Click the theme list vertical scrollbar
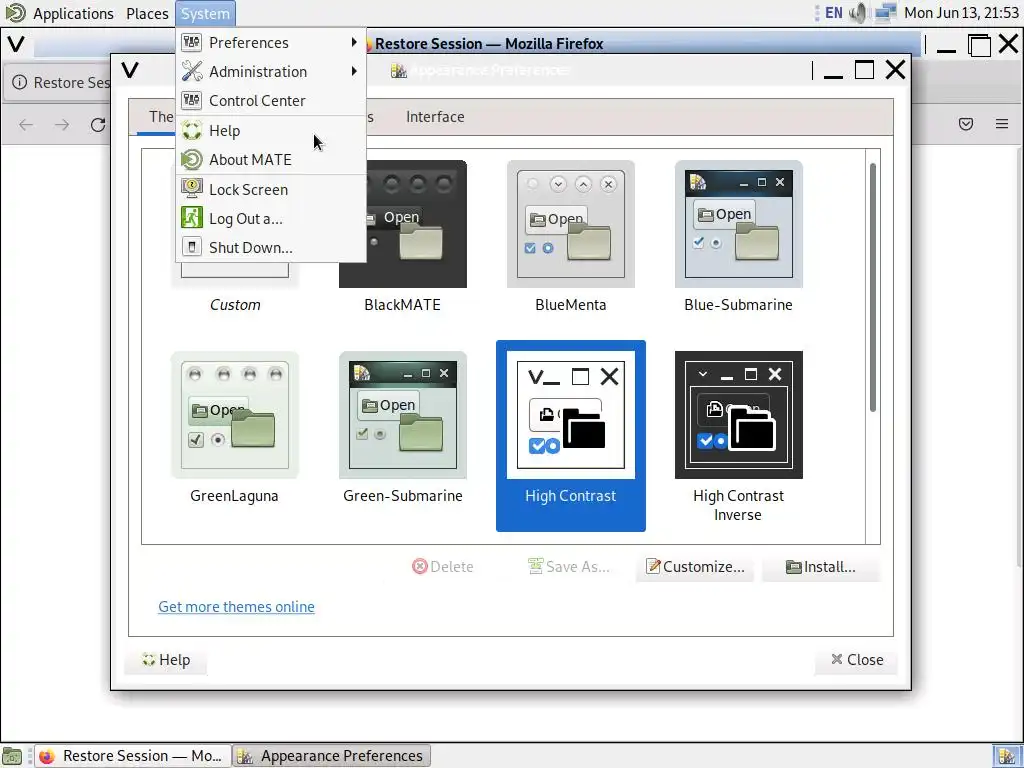 [x=872, y=287]
